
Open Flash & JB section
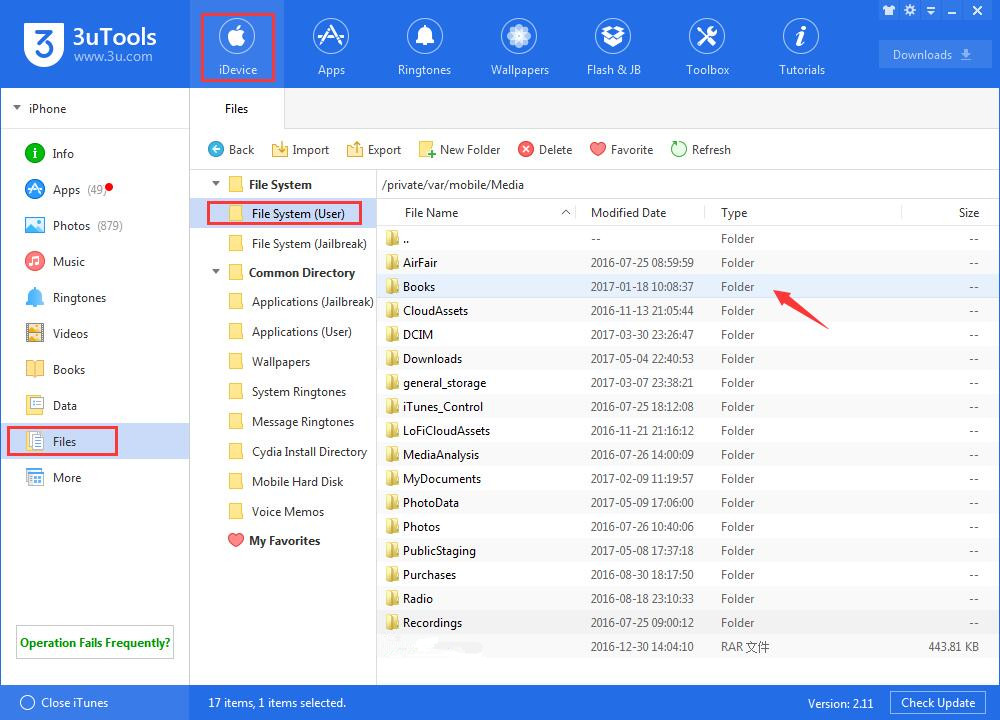click(614, 48)
